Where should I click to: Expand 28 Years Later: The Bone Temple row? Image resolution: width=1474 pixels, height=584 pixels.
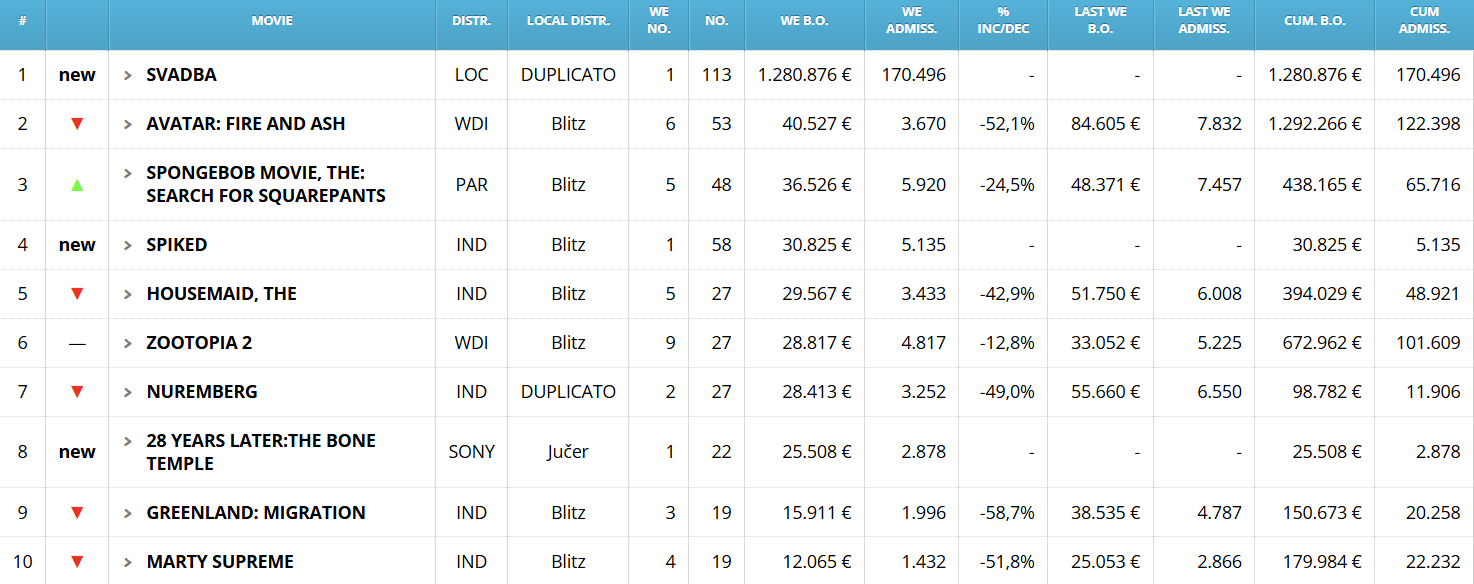(128, 441)
